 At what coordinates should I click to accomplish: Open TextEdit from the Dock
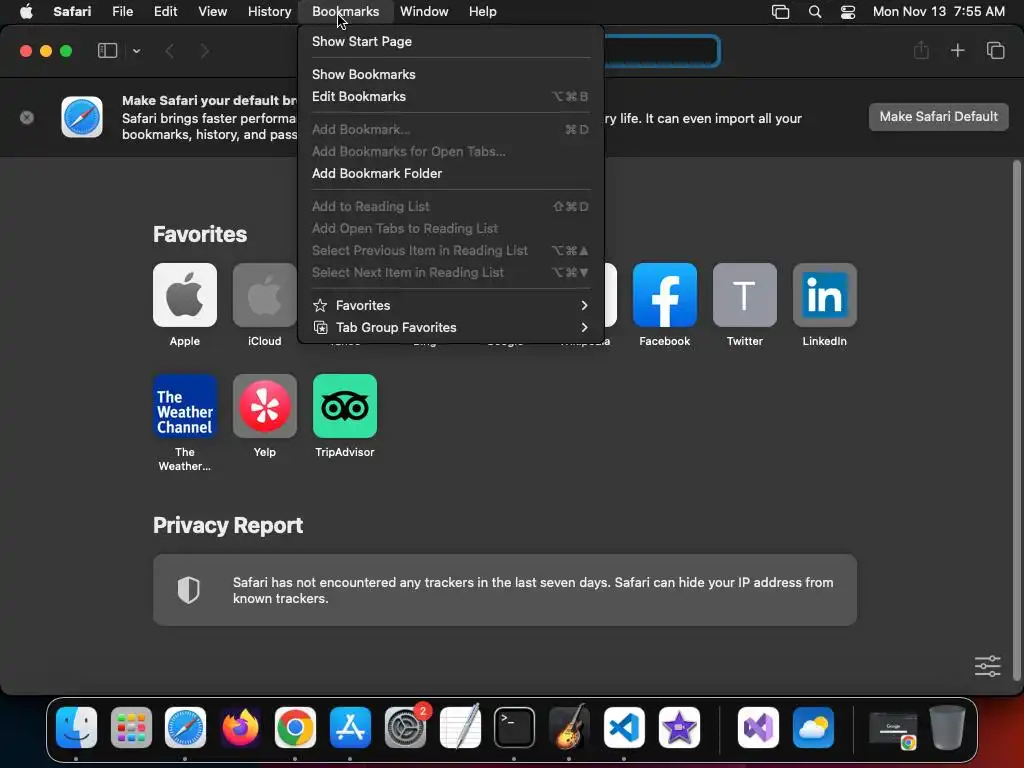[x=460, y=728]
